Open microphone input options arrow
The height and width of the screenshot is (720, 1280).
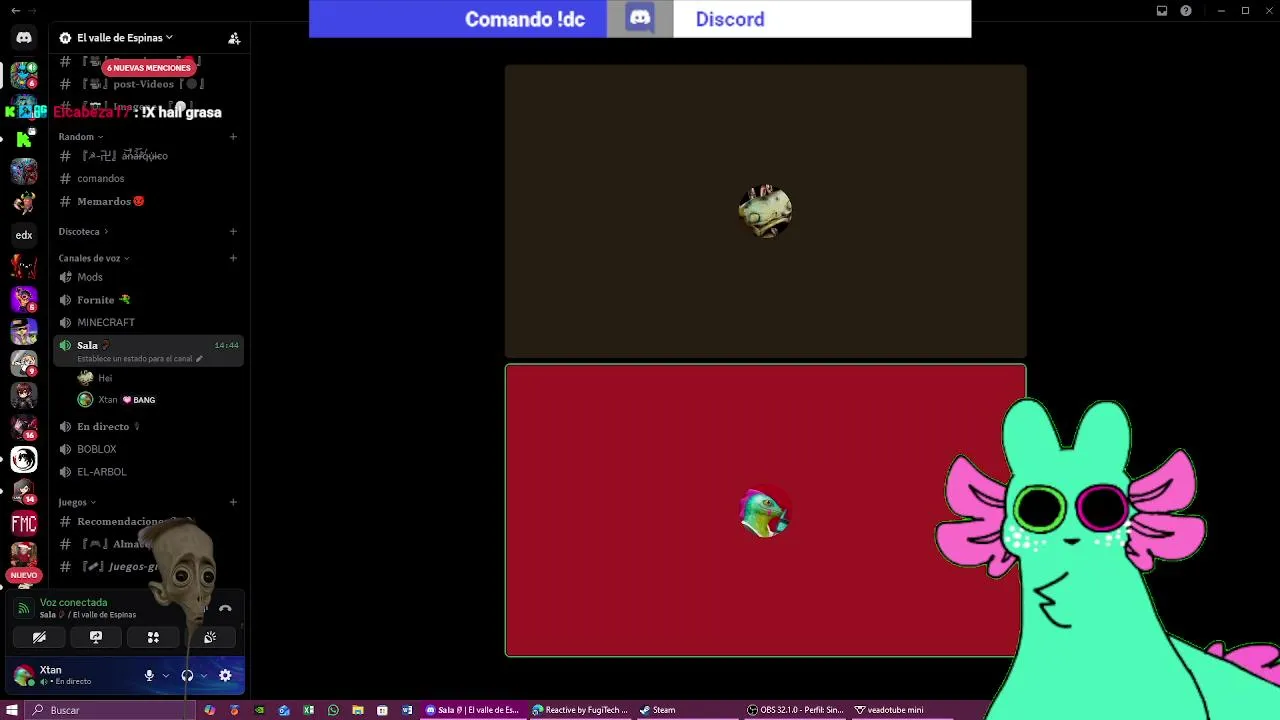pyautogui.click(x=166, y=676)
